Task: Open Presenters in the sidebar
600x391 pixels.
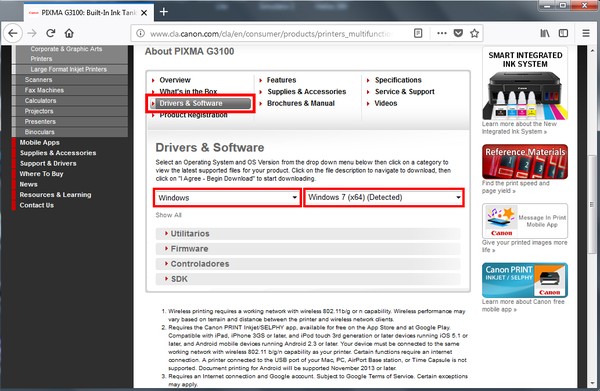Action: 70,122
